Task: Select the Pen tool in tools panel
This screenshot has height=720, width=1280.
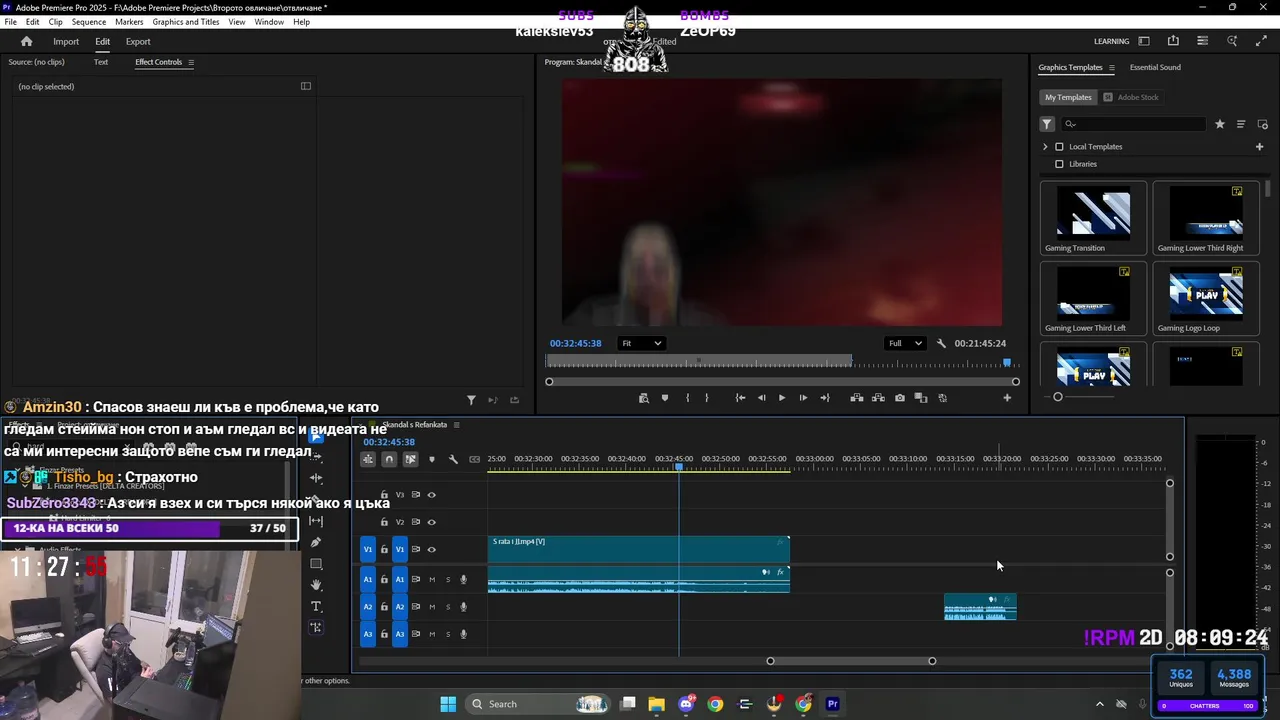Action: [316, 542]
